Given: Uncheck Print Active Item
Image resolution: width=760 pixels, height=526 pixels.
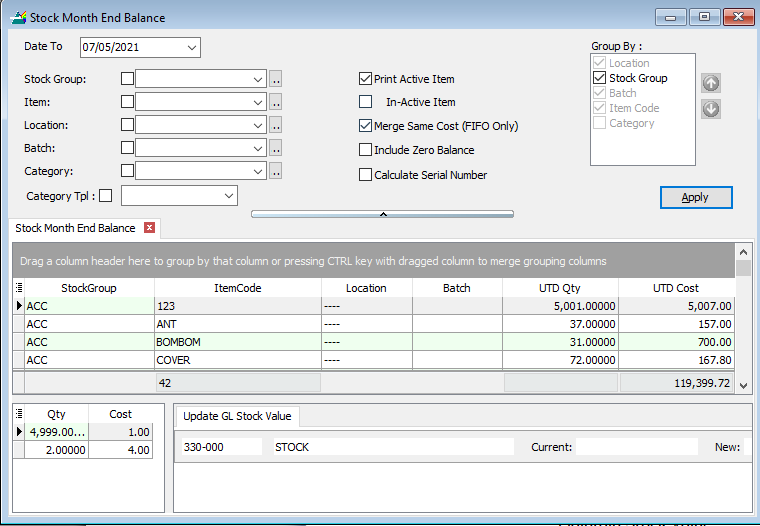Looking at the screenshot, I should coord(366,79).
